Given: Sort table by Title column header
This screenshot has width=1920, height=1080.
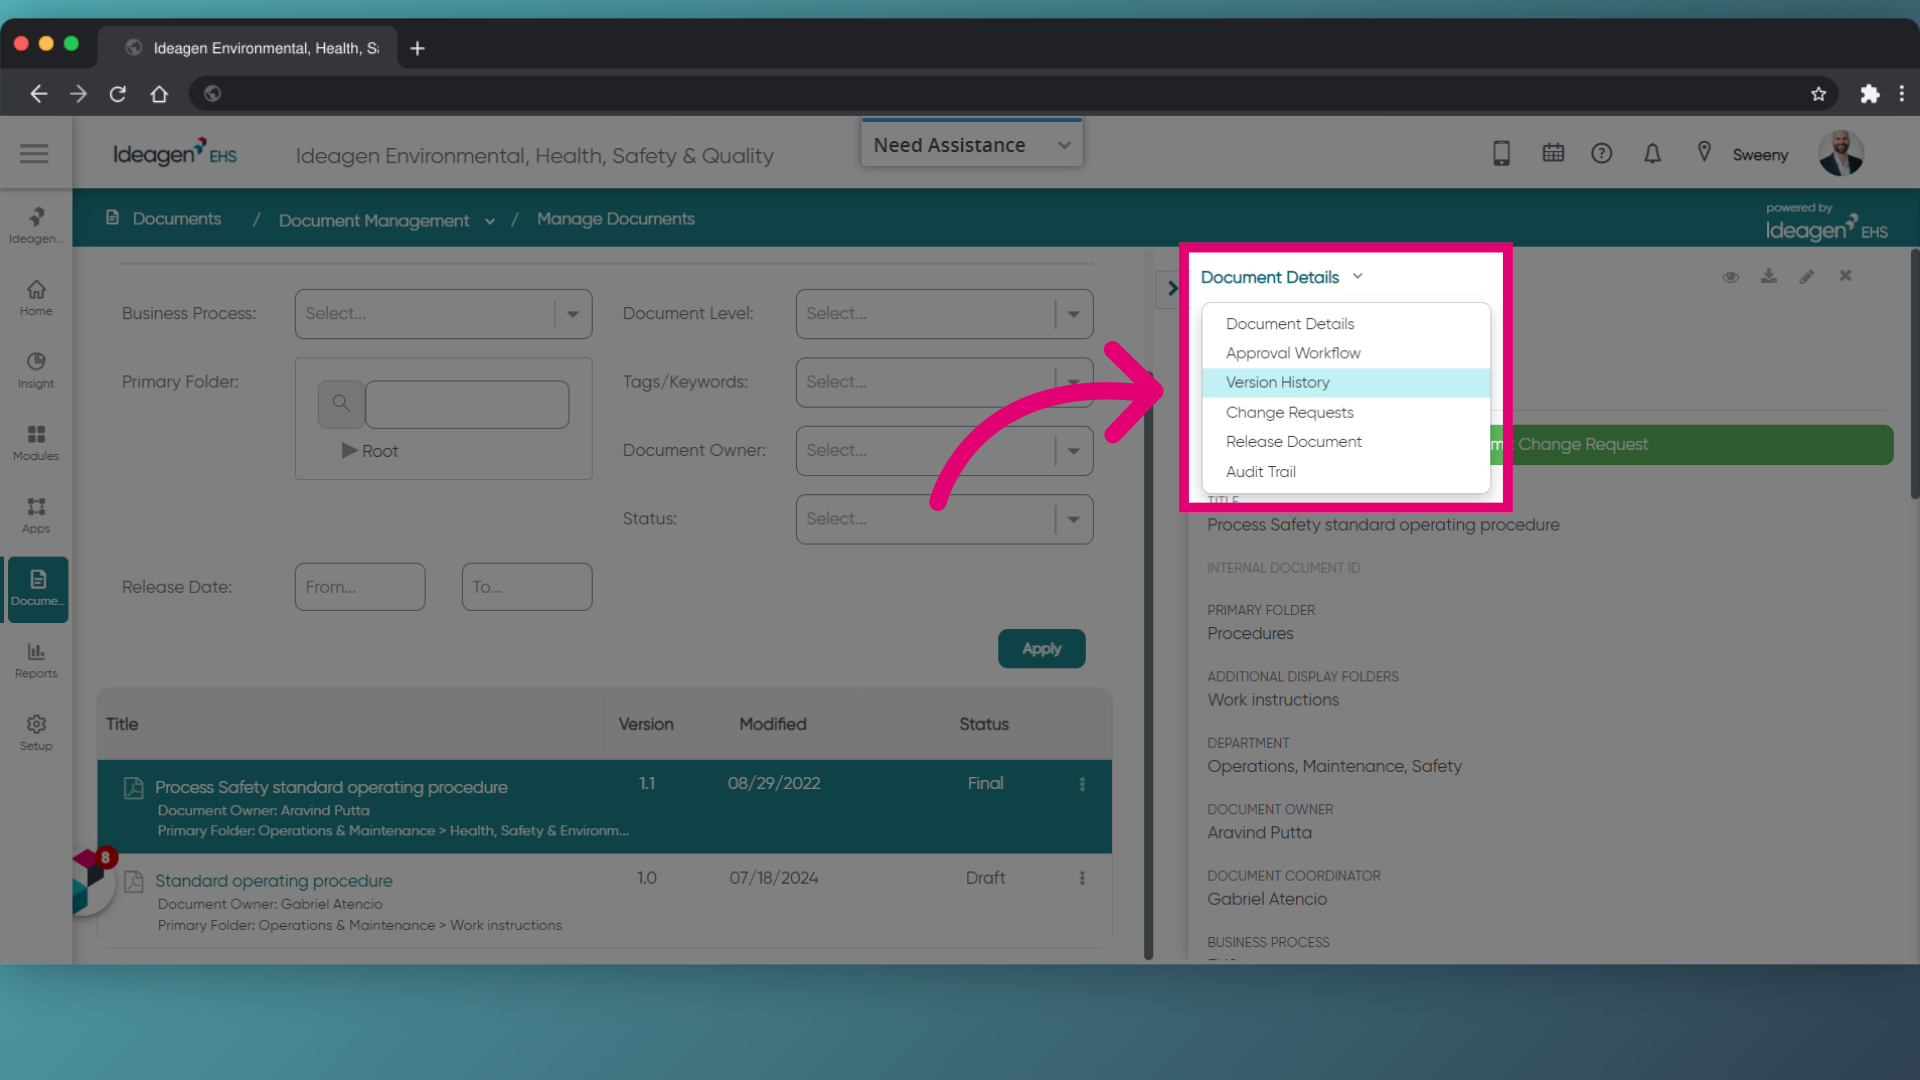Looking at the screenshot, I should pos(122,724).
